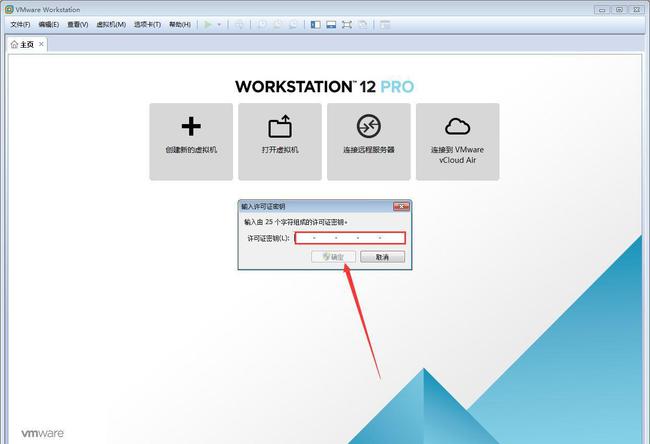Viewport: 650px width, 444px height.
Task: Minimize the VMware Workstation window
Action: click(602, 10)
